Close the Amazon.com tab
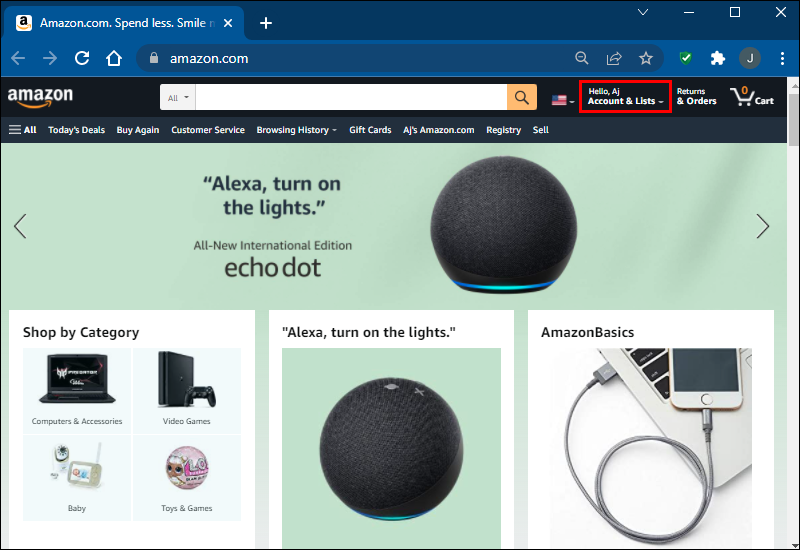The height and width of the screenshot is (550, 800). tap(228, 23)
